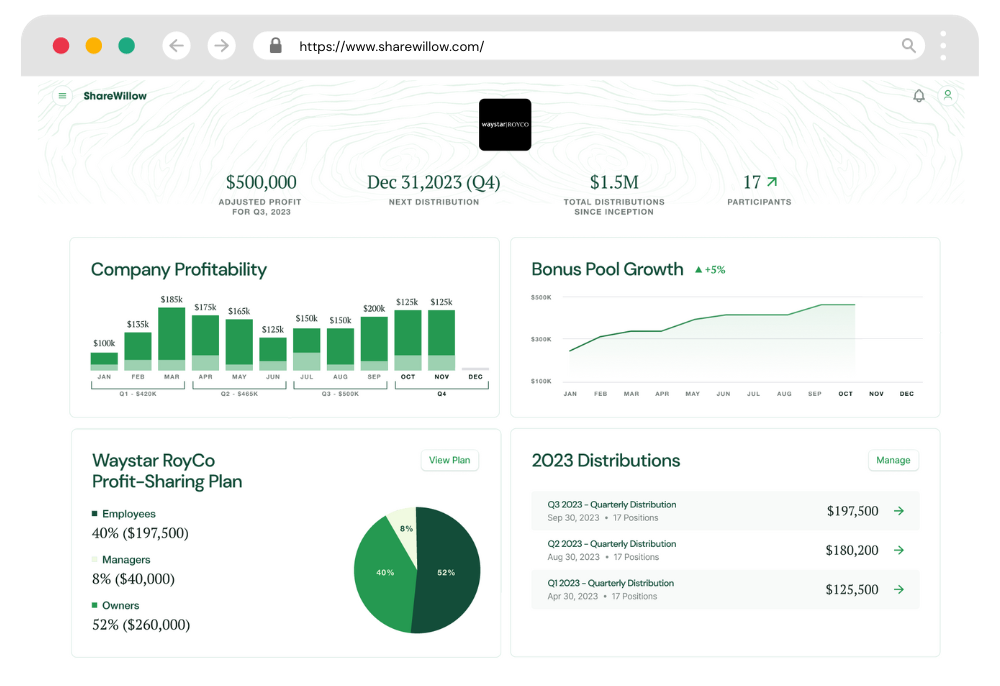
Task: Toggle the Employees legend marker
Action: pos(93,513)
